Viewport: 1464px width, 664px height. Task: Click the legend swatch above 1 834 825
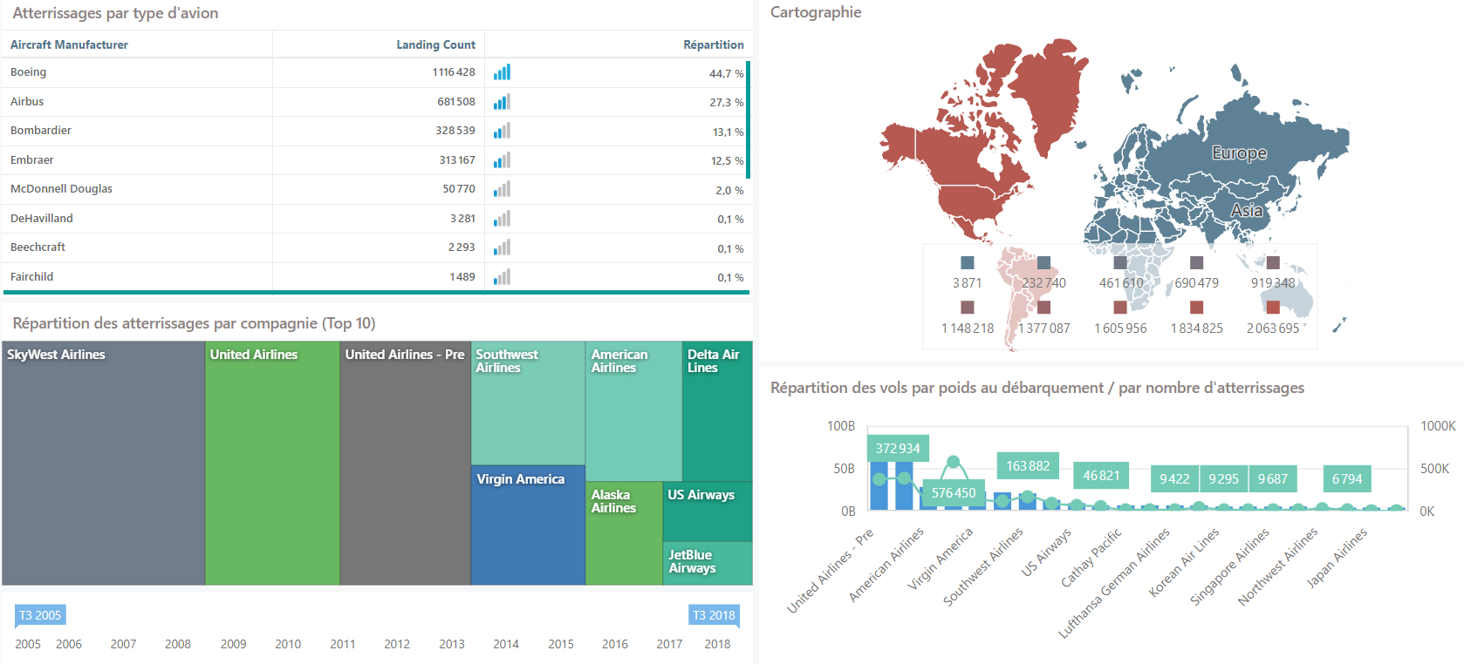[x=1196, y=308]
